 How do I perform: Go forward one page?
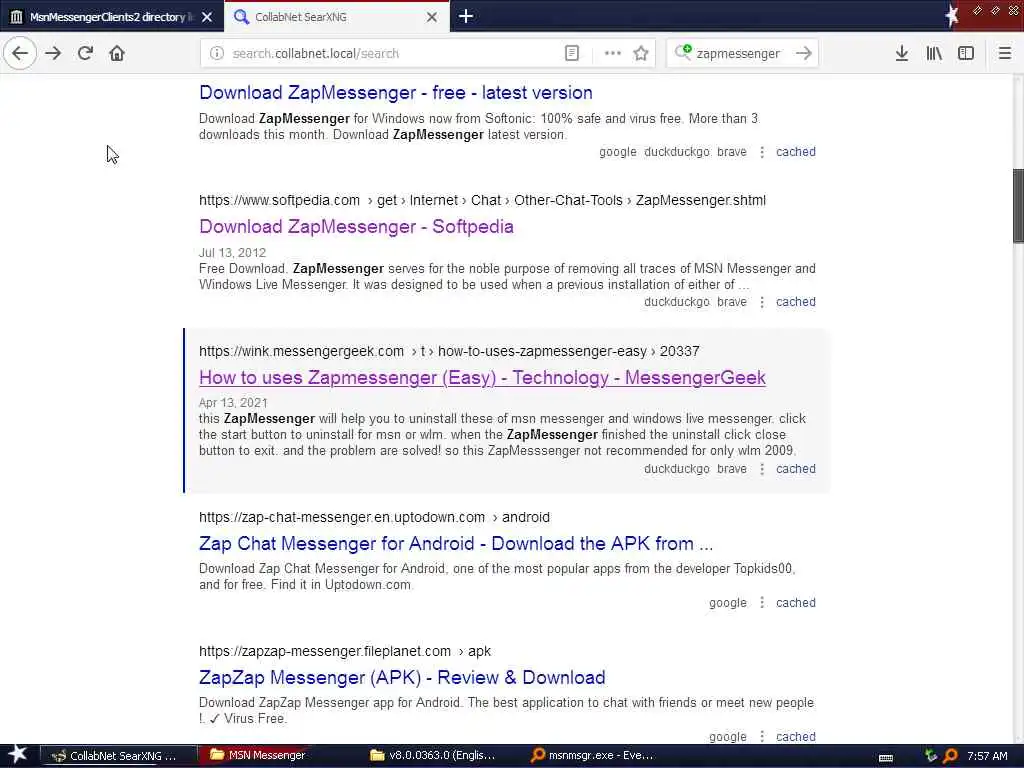[53, 54]
